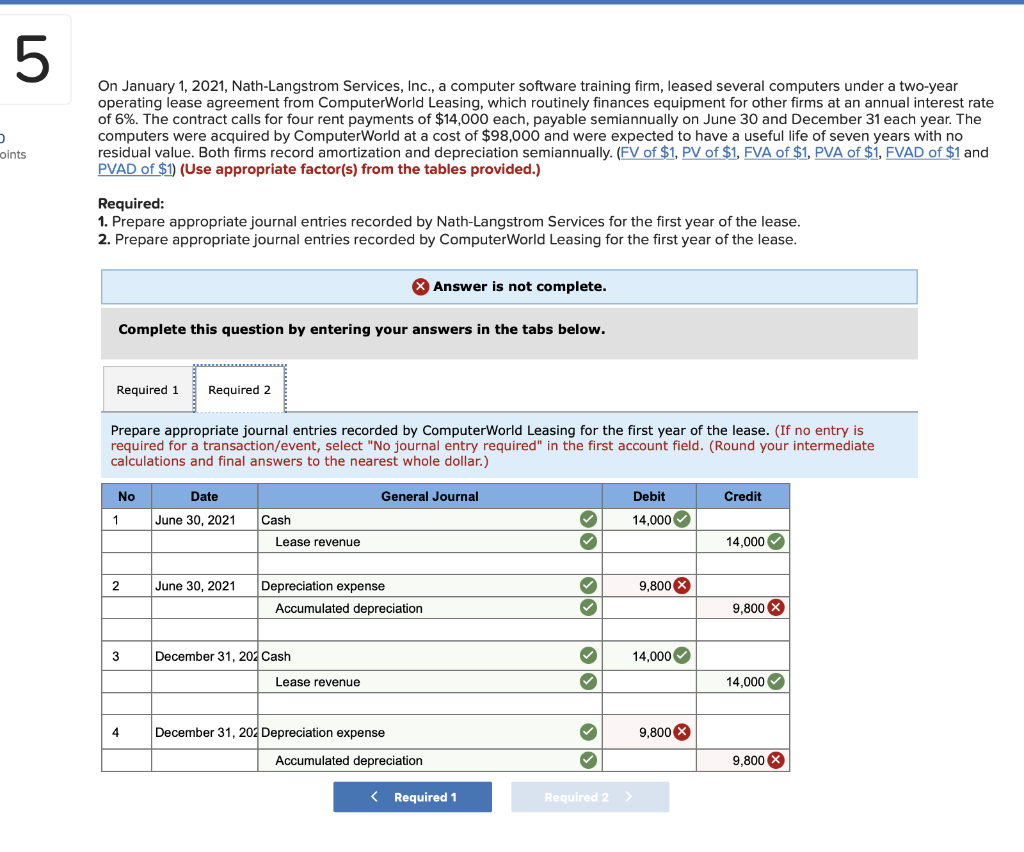Edit the 14,000 debit amount in entry 3
Viewport: 1024px width, 852px height.
649,656
